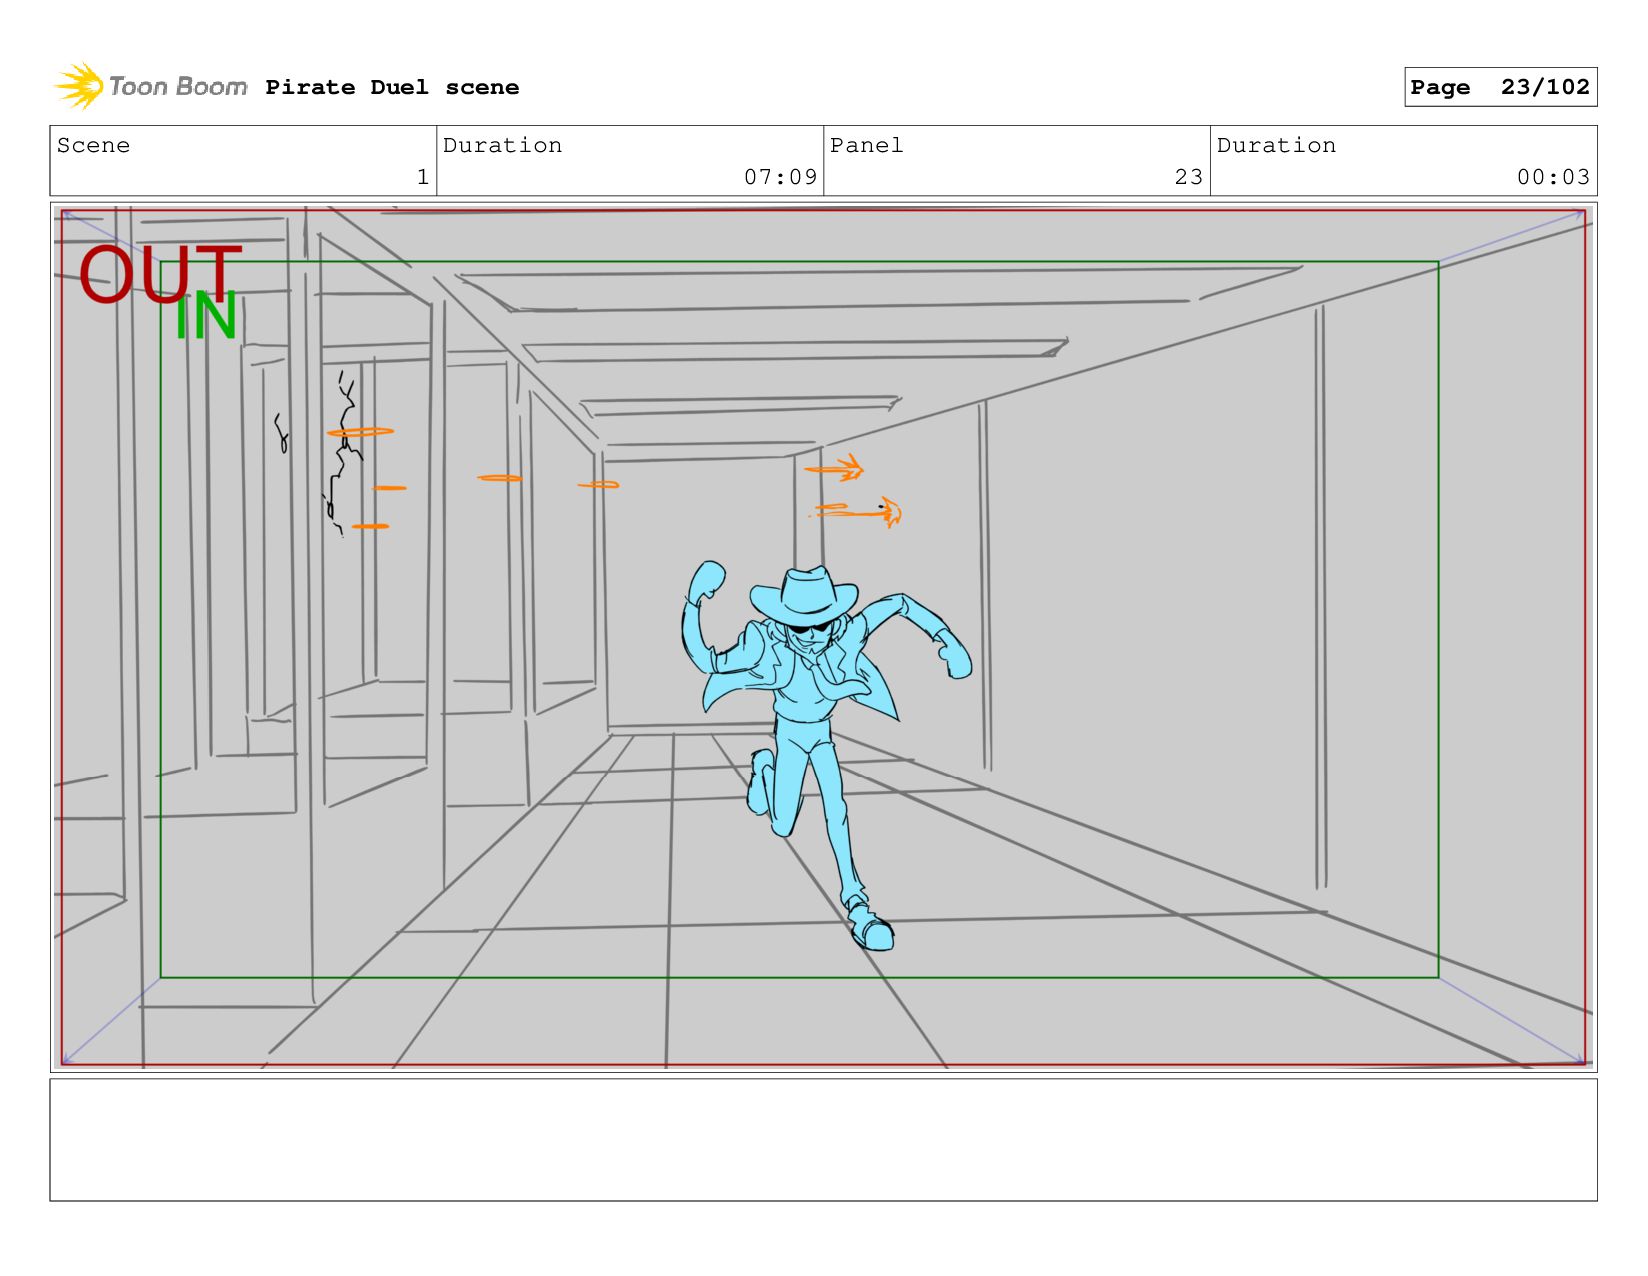Click the red 'OUT' camera label
1648x1276 pixels.
160,274
